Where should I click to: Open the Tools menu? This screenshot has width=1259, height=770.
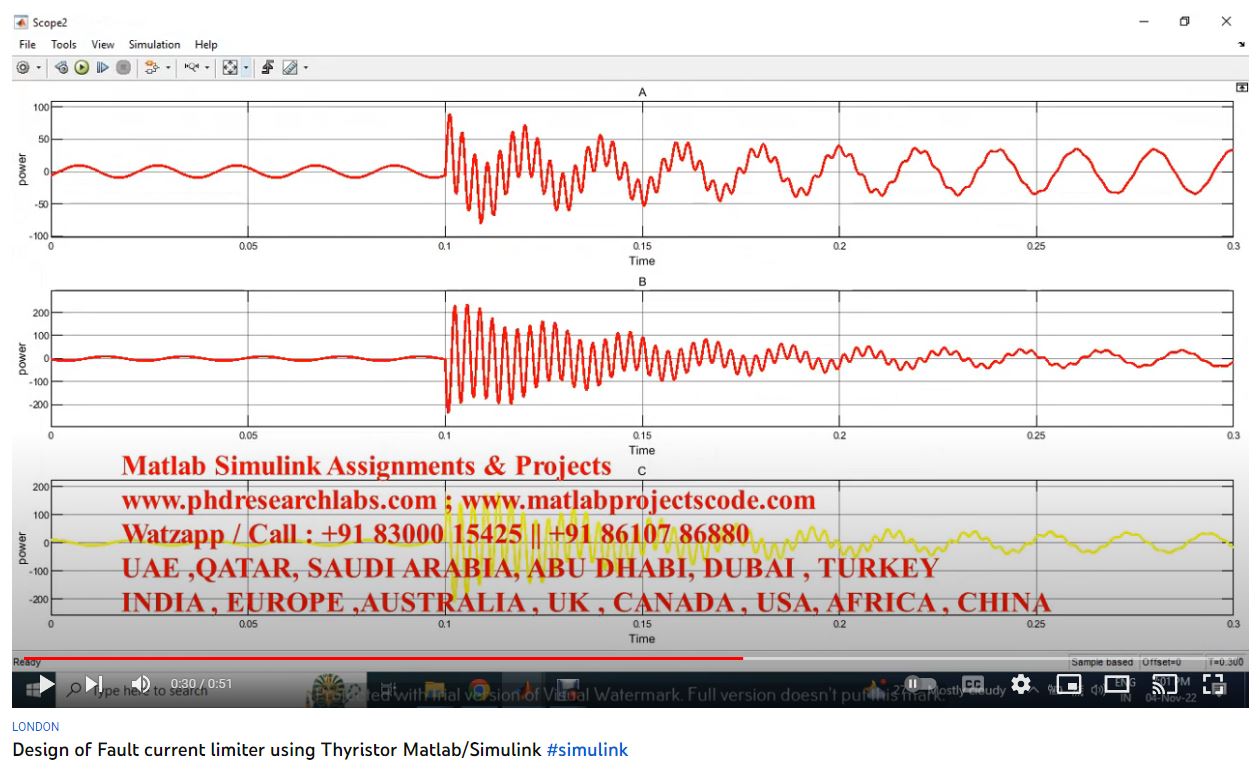click(64, 45)
